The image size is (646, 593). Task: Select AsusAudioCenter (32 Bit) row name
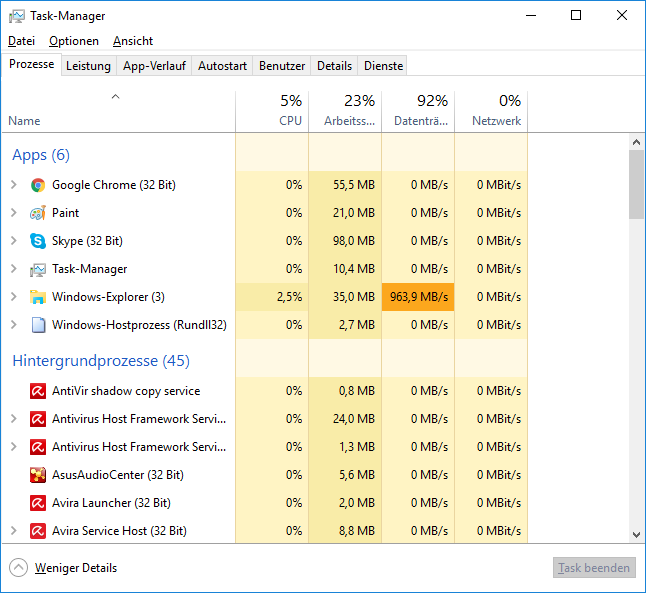click(x=118, y=475)
